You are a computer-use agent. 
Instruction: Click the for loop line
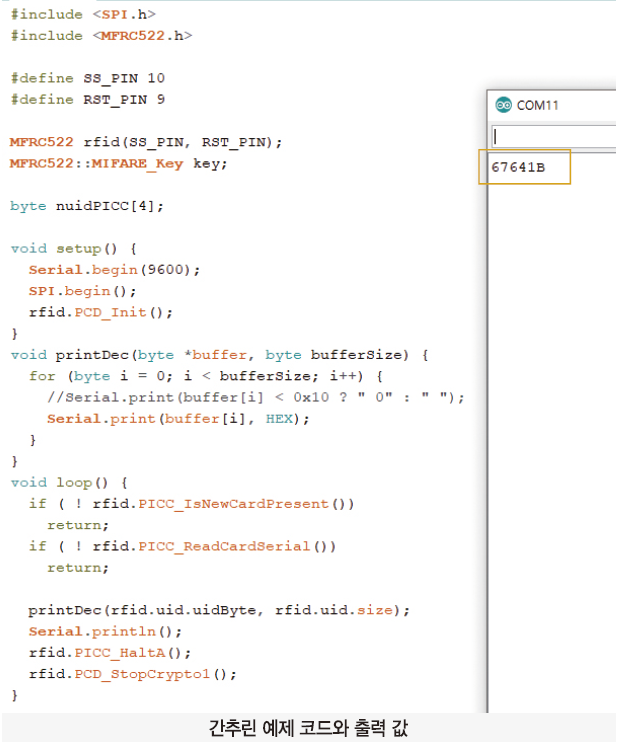(205, 377)
